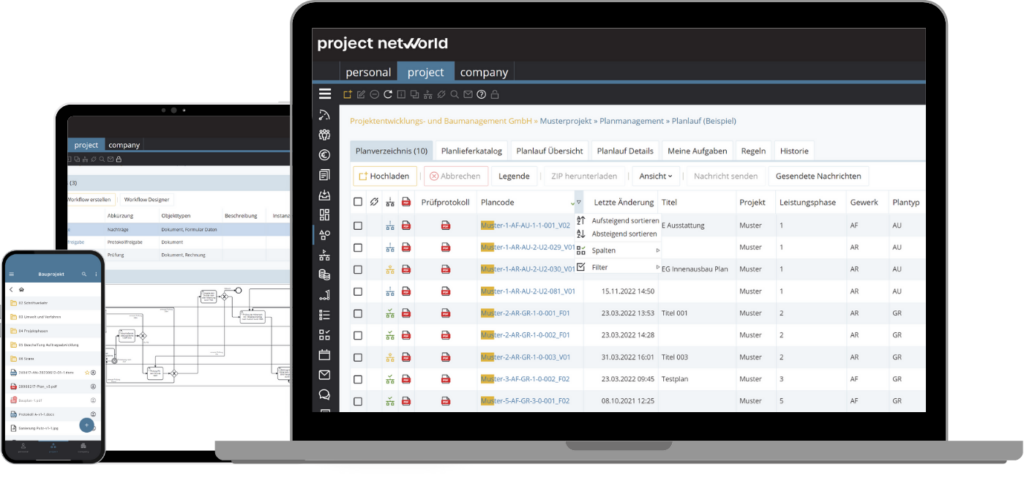1024x478 pixels.
Task: Tap the back arrow on the phone
Action: 12,289
